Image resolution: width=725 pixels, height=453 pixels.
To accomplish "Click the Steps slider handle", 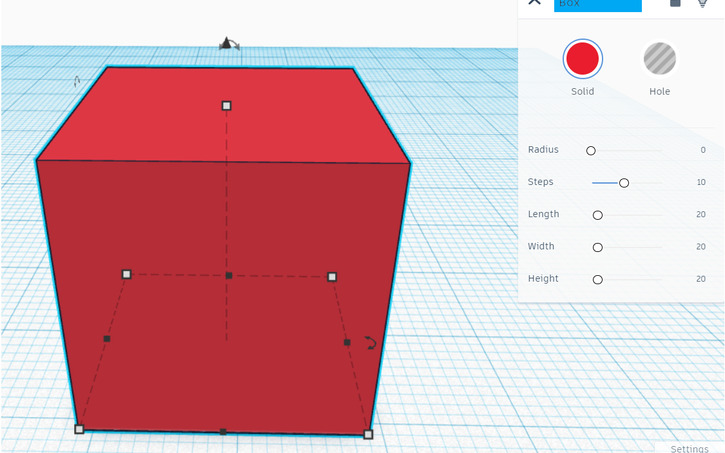I will (x=624, y=183).
